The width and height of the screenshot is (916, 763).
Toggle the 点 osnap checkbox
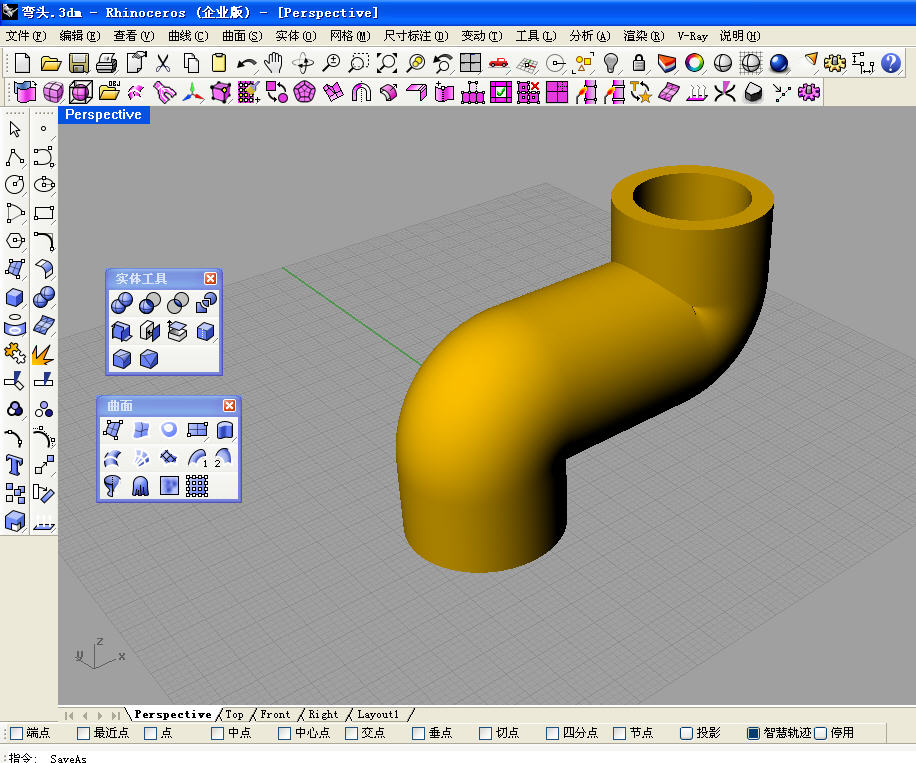151,733
